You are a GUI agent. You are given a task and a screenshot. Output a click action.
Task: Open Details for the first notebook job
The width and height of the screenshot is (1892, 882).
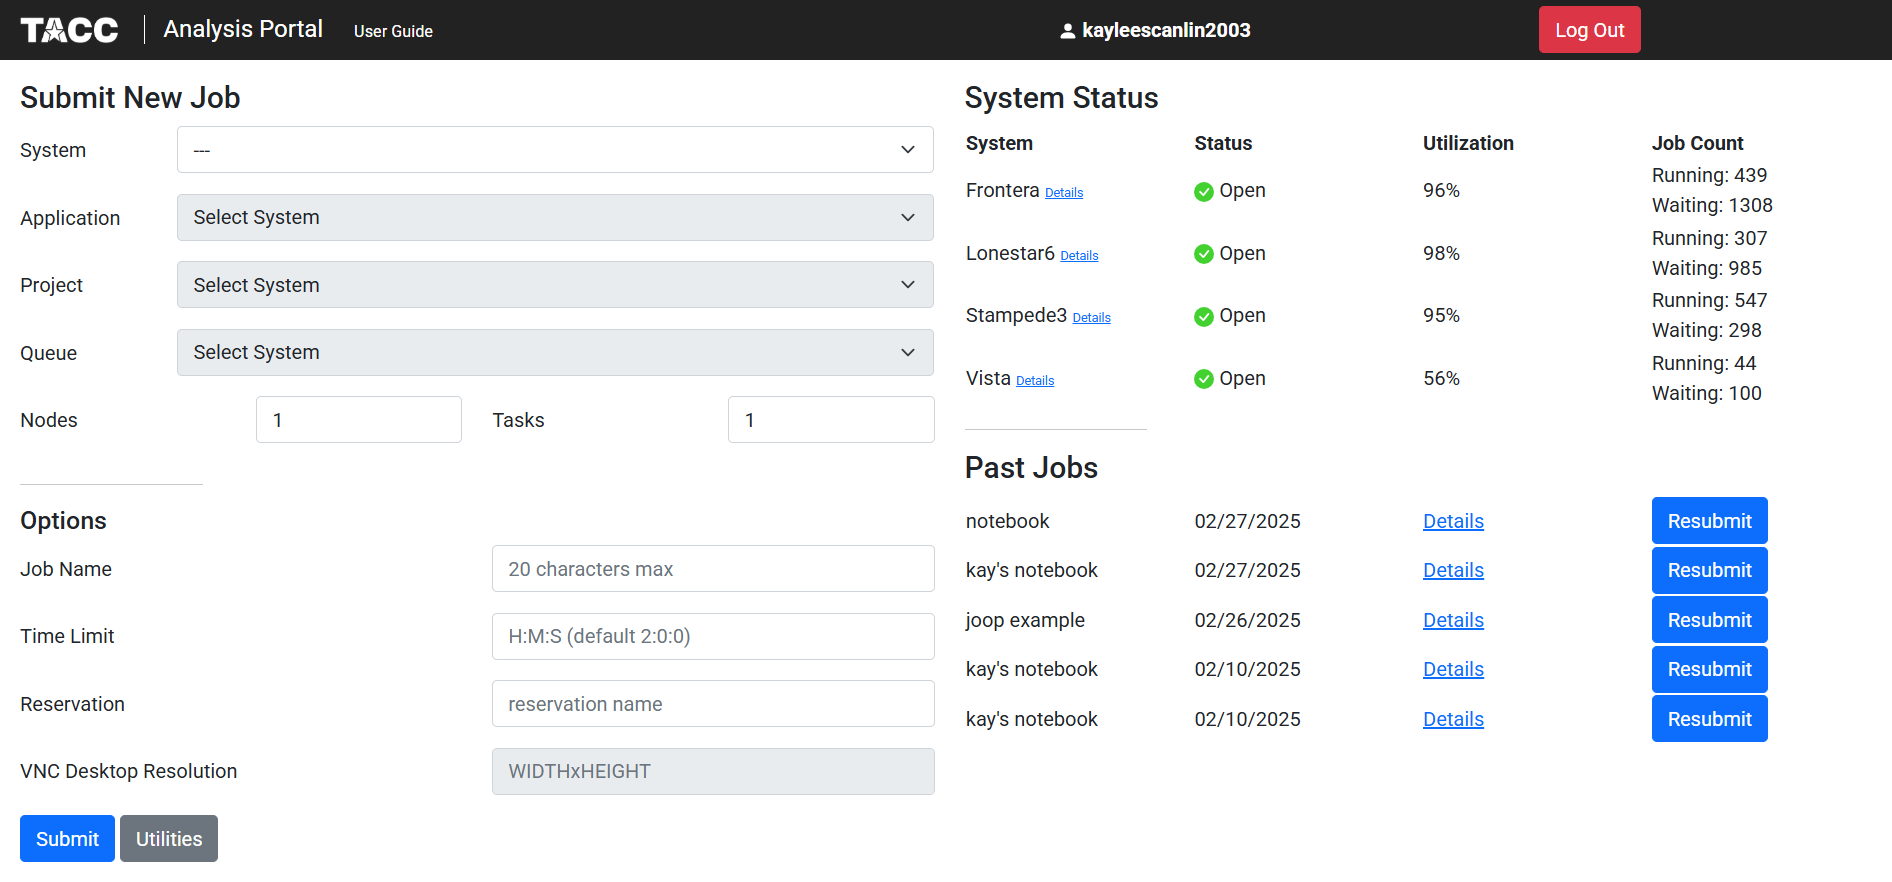pos(1453,521)
